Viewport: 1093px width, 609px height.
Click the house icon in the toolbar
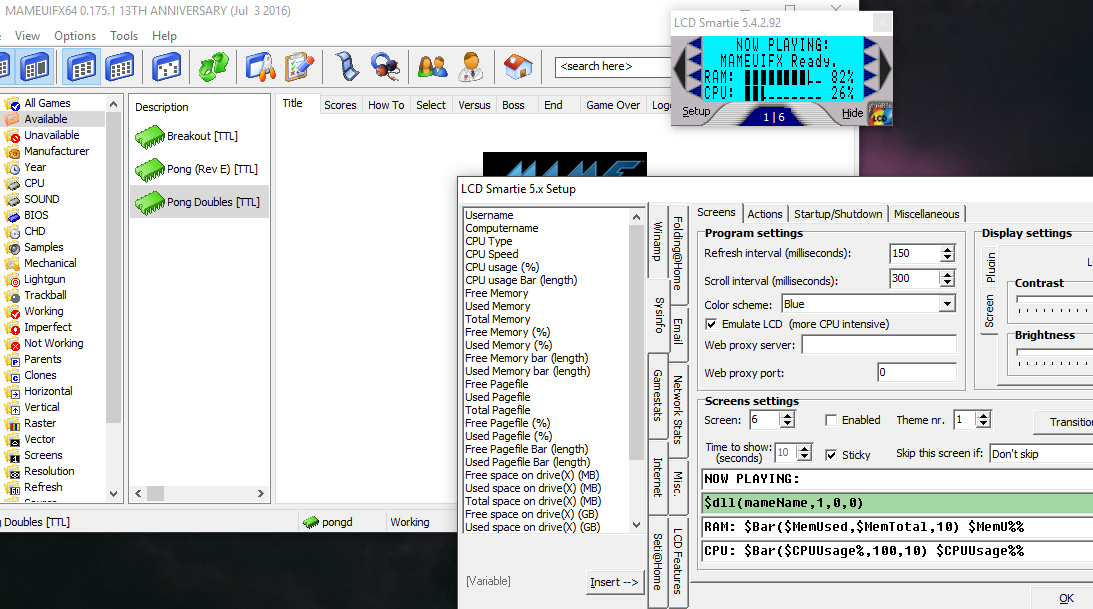click(x=517, y=67)
